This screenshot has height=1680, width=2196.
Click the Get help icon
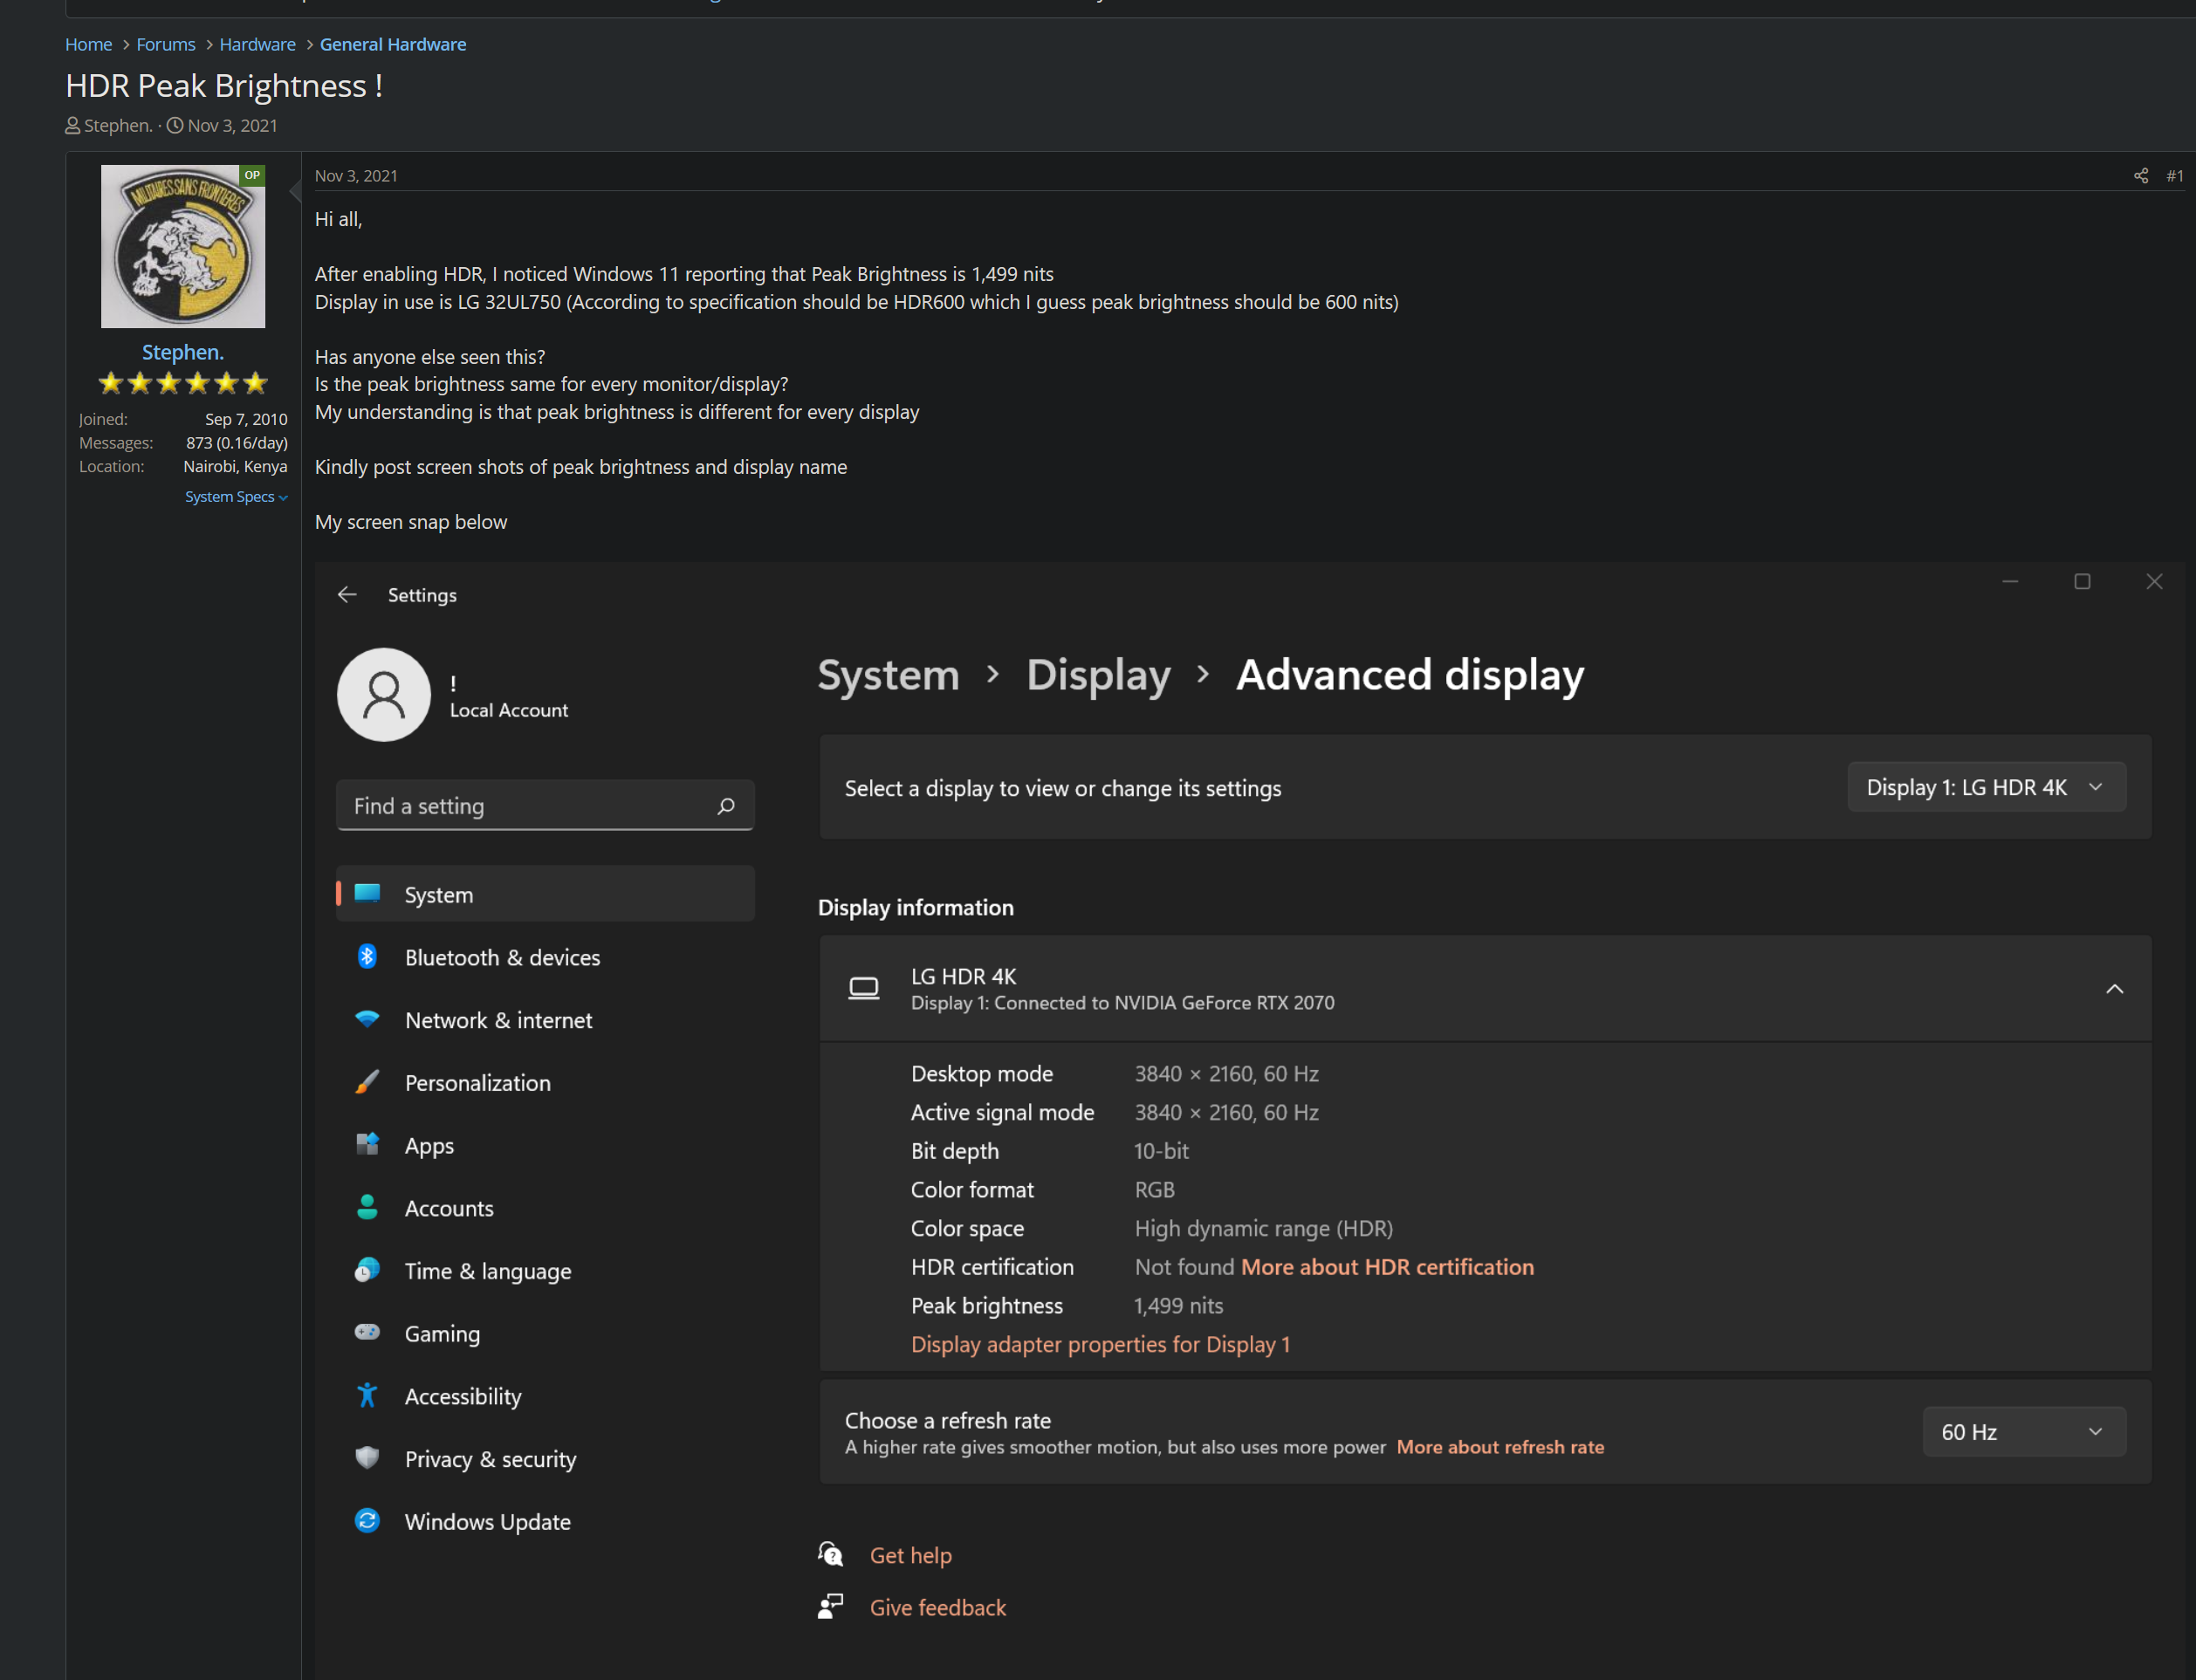(830, 1555)
